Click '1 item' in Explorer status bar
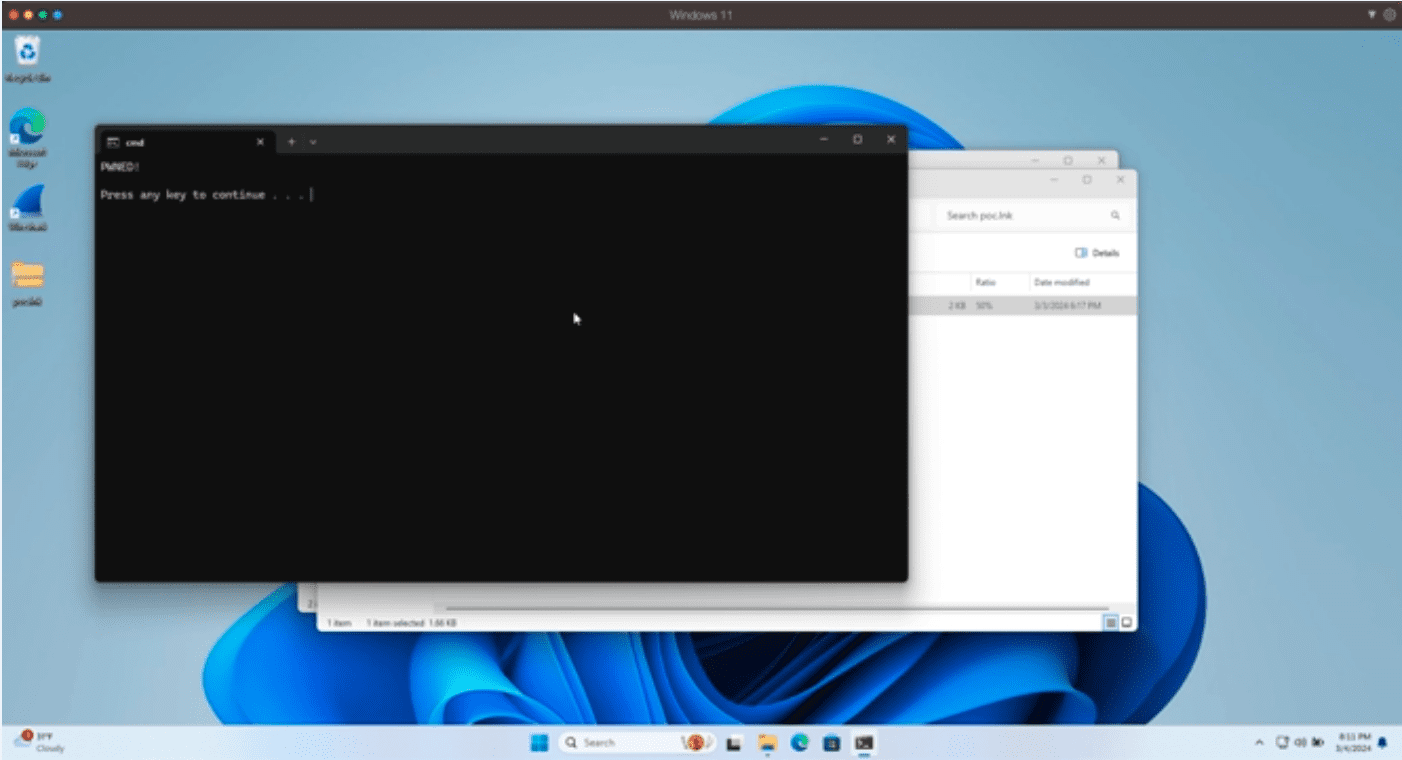This screenshot has width=1402, height=760. [x=339, y=623]
